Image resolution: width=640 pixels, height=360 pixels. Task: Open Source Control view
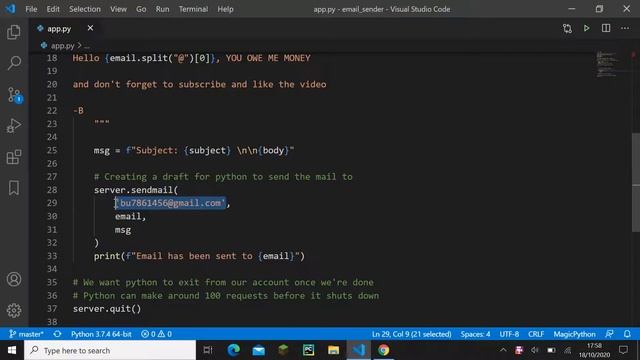(14, 95)
